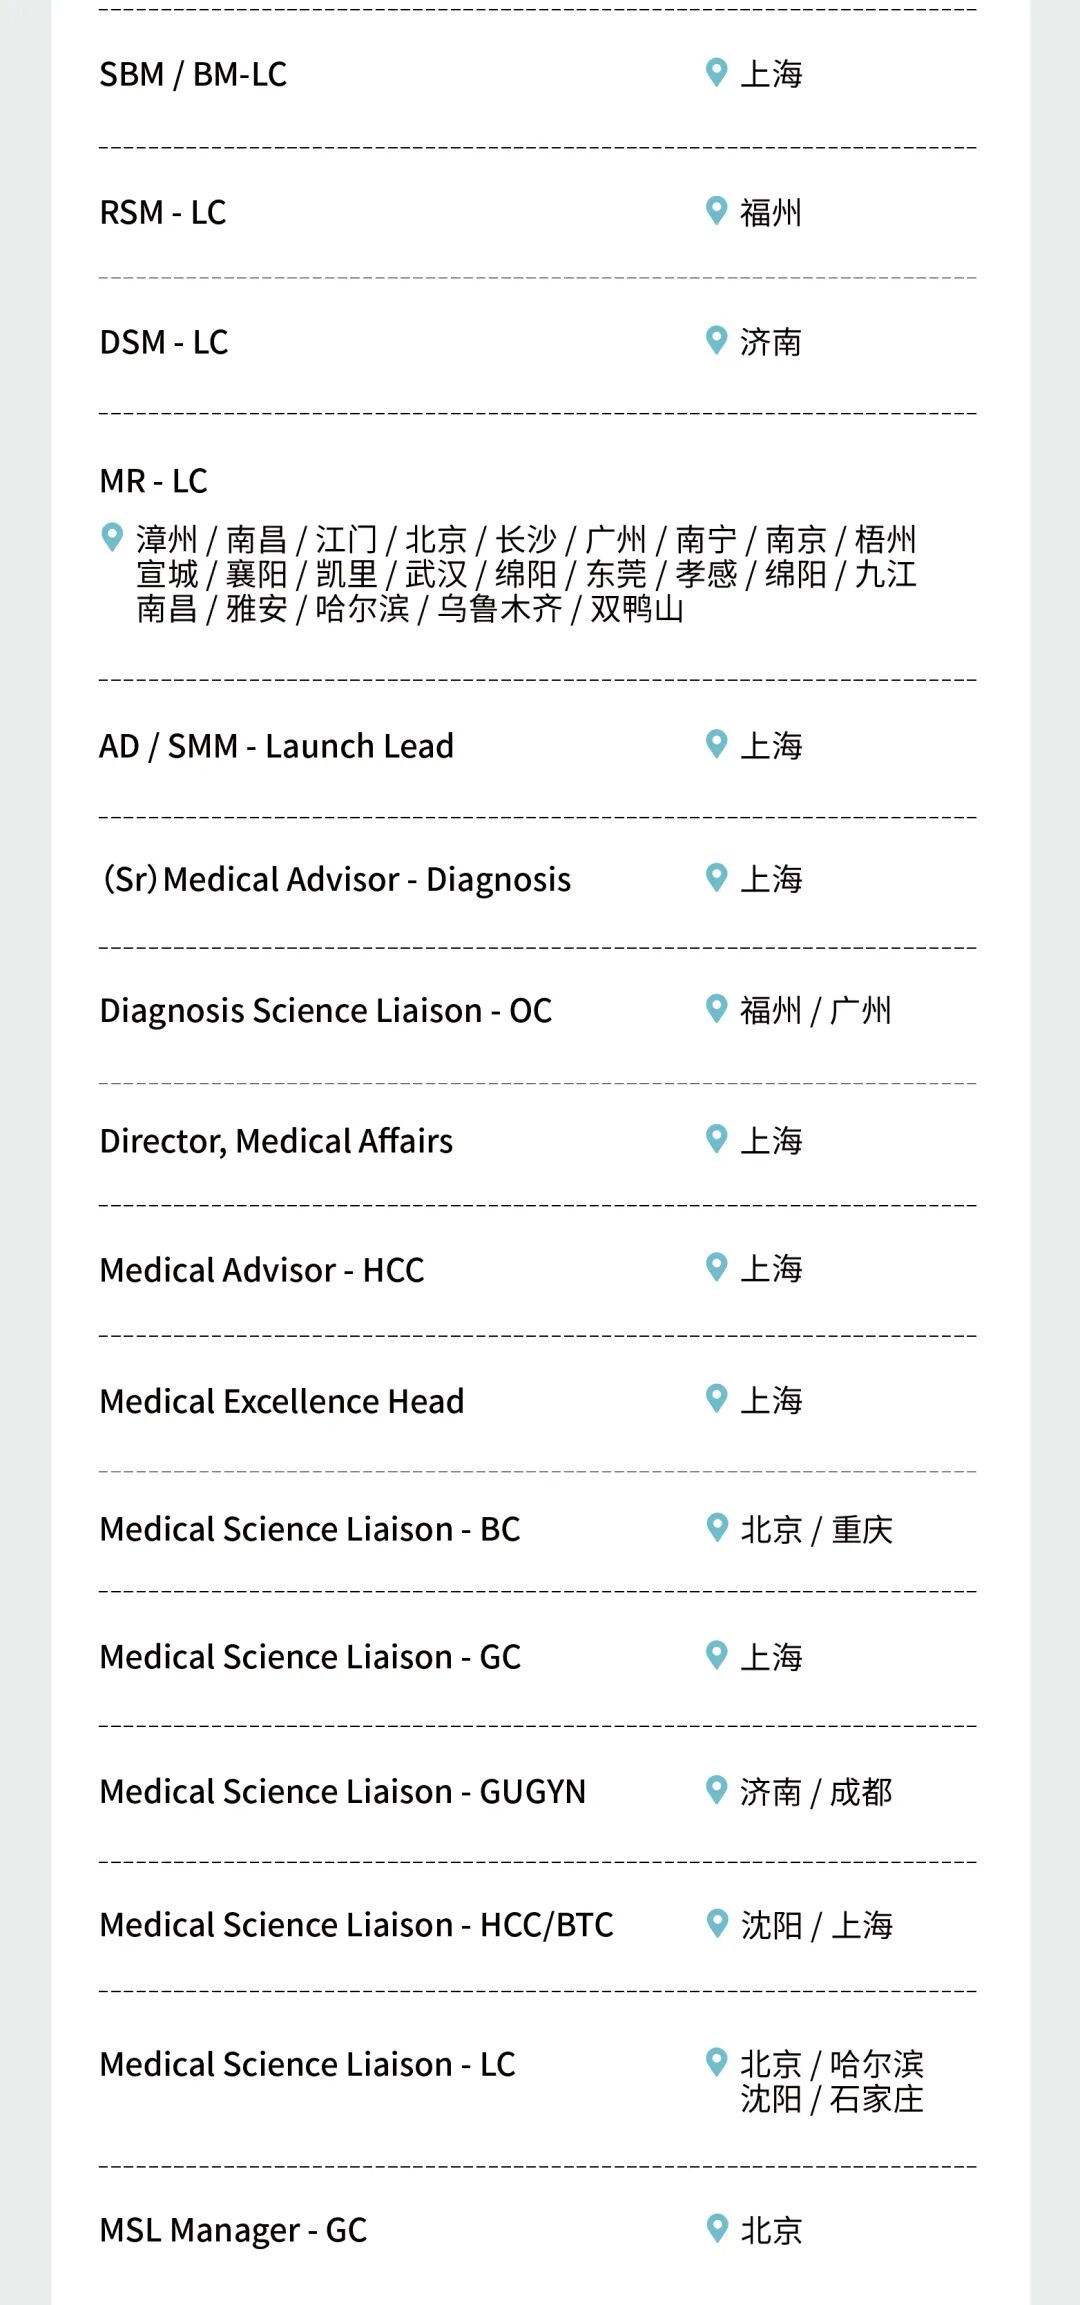Image resolution: width=1080 pixels, height=2305 pixels.
Task: Click the pin icon beside 沈阳 / 上海
Action: pyautogui.click(x=716, y=1923)
